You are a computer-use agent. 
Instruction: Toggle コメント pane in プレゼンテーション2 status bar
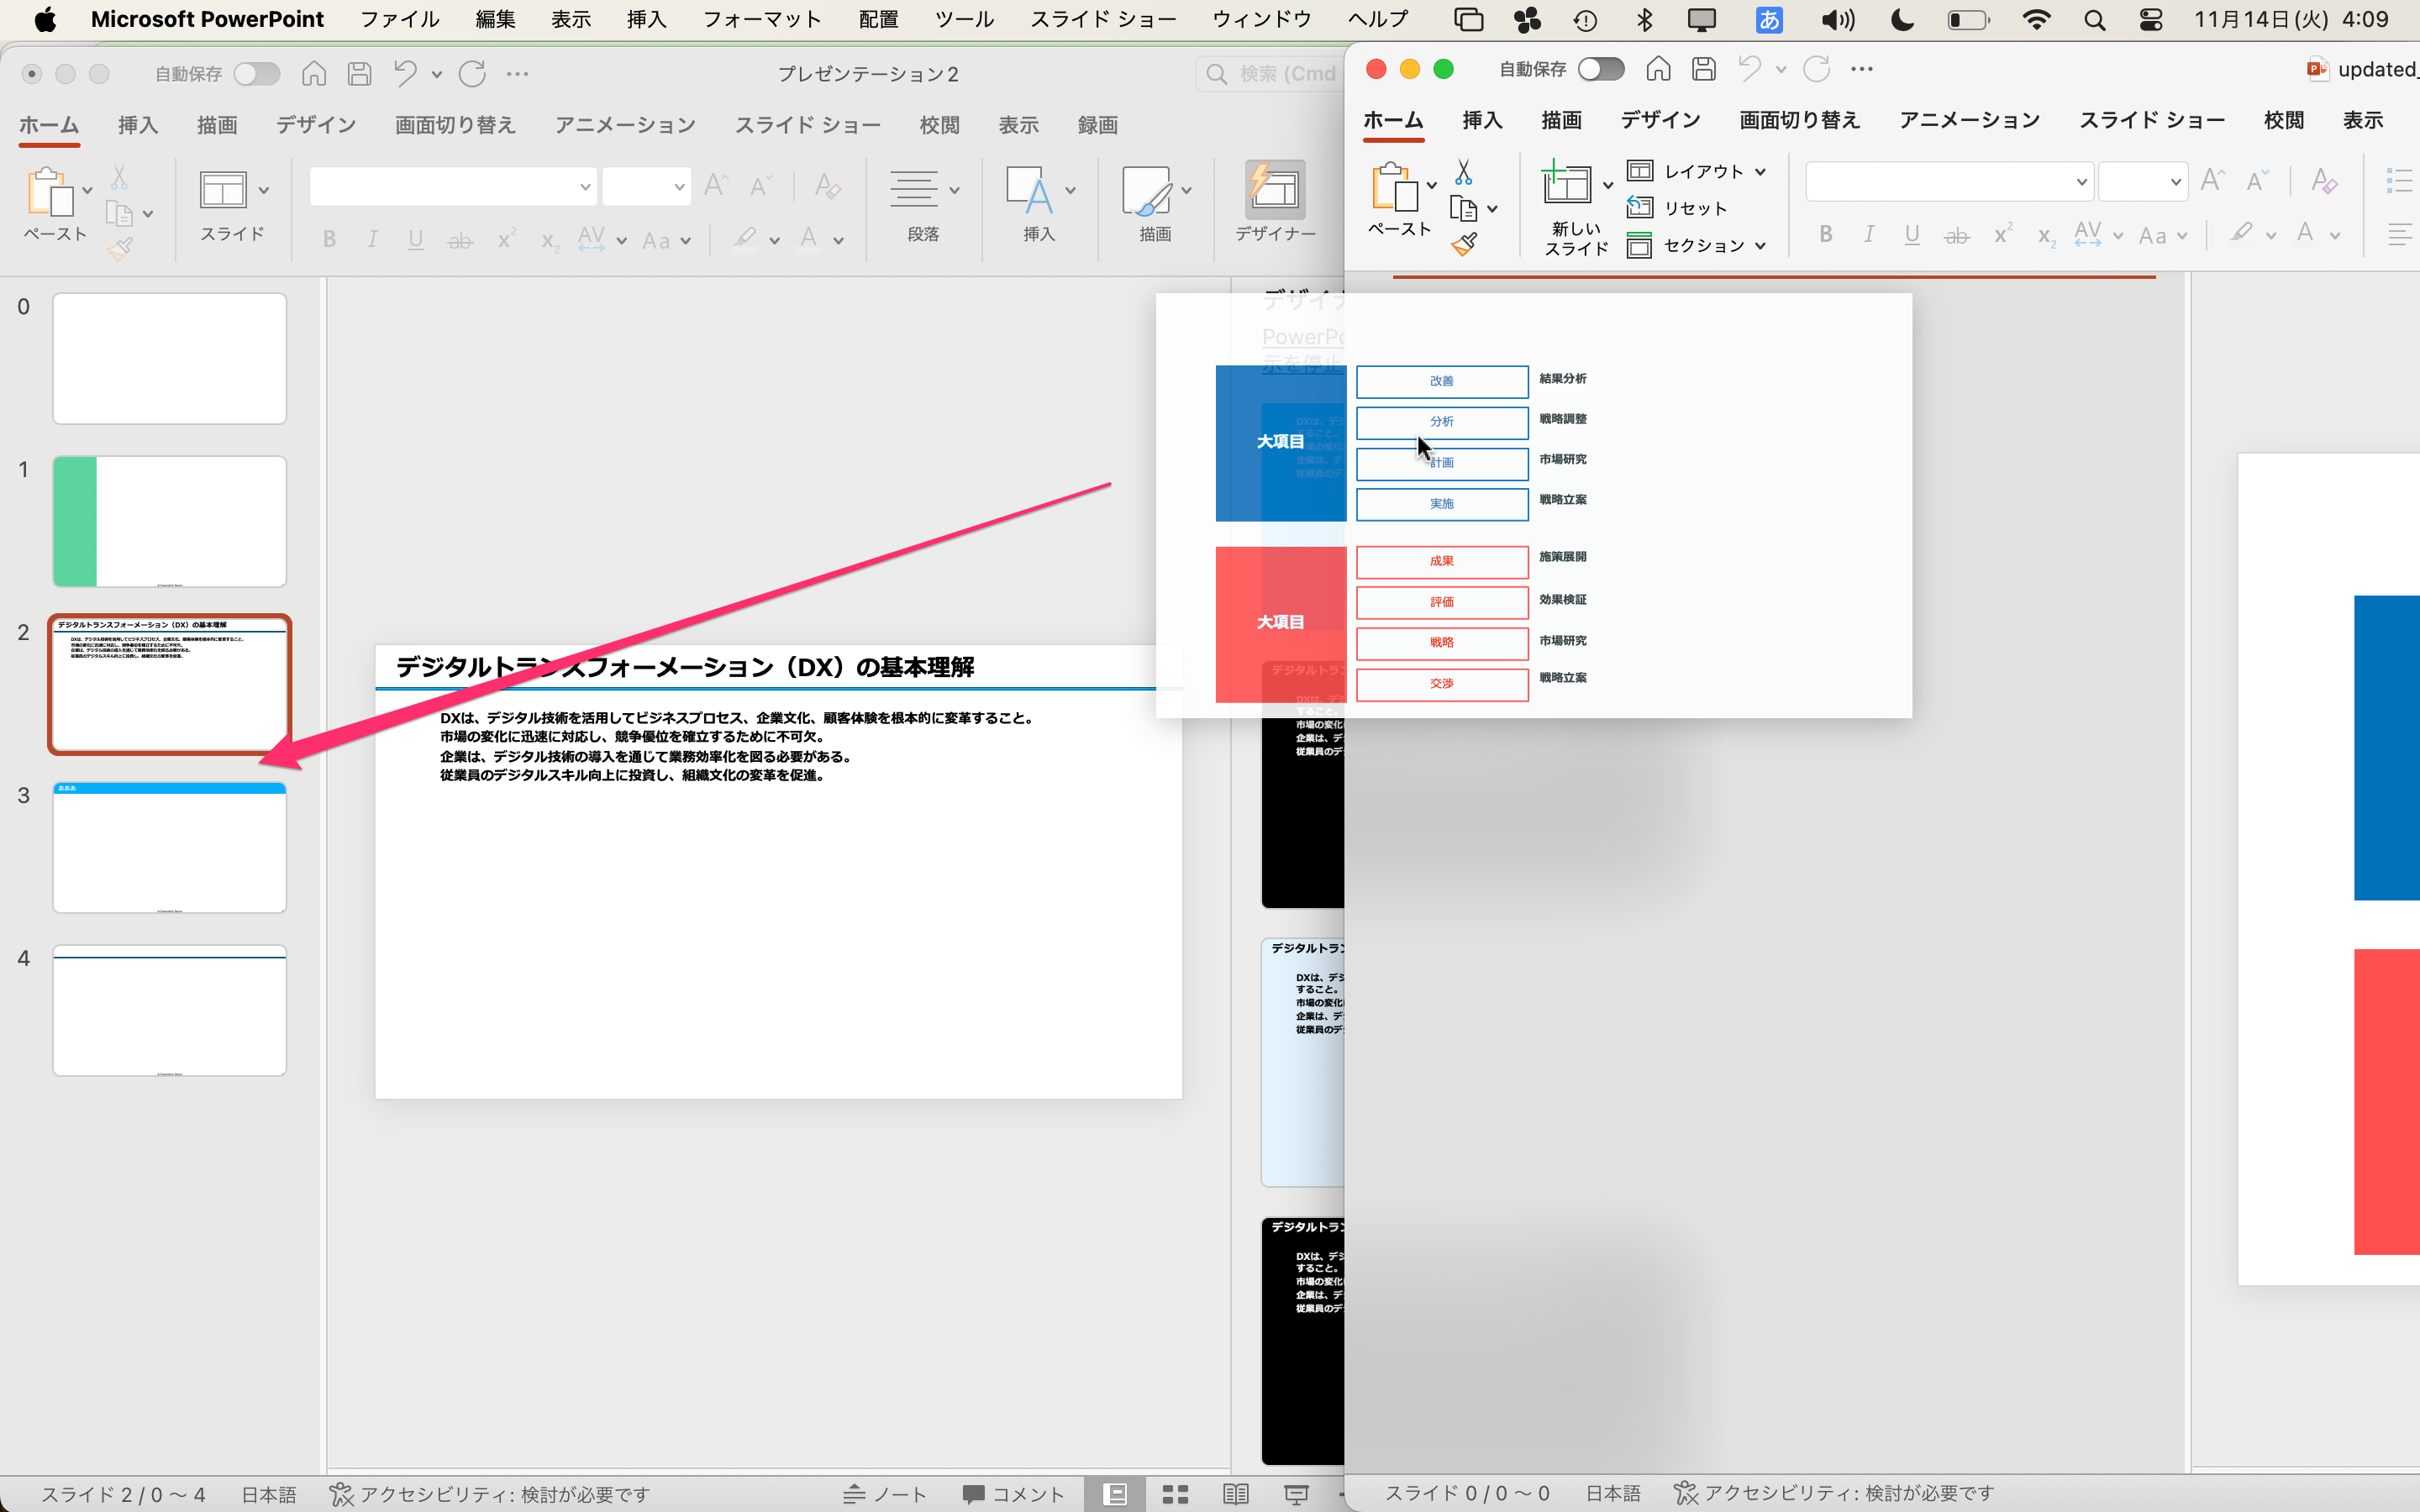pyautogui.click(x=1013, y=1494)
